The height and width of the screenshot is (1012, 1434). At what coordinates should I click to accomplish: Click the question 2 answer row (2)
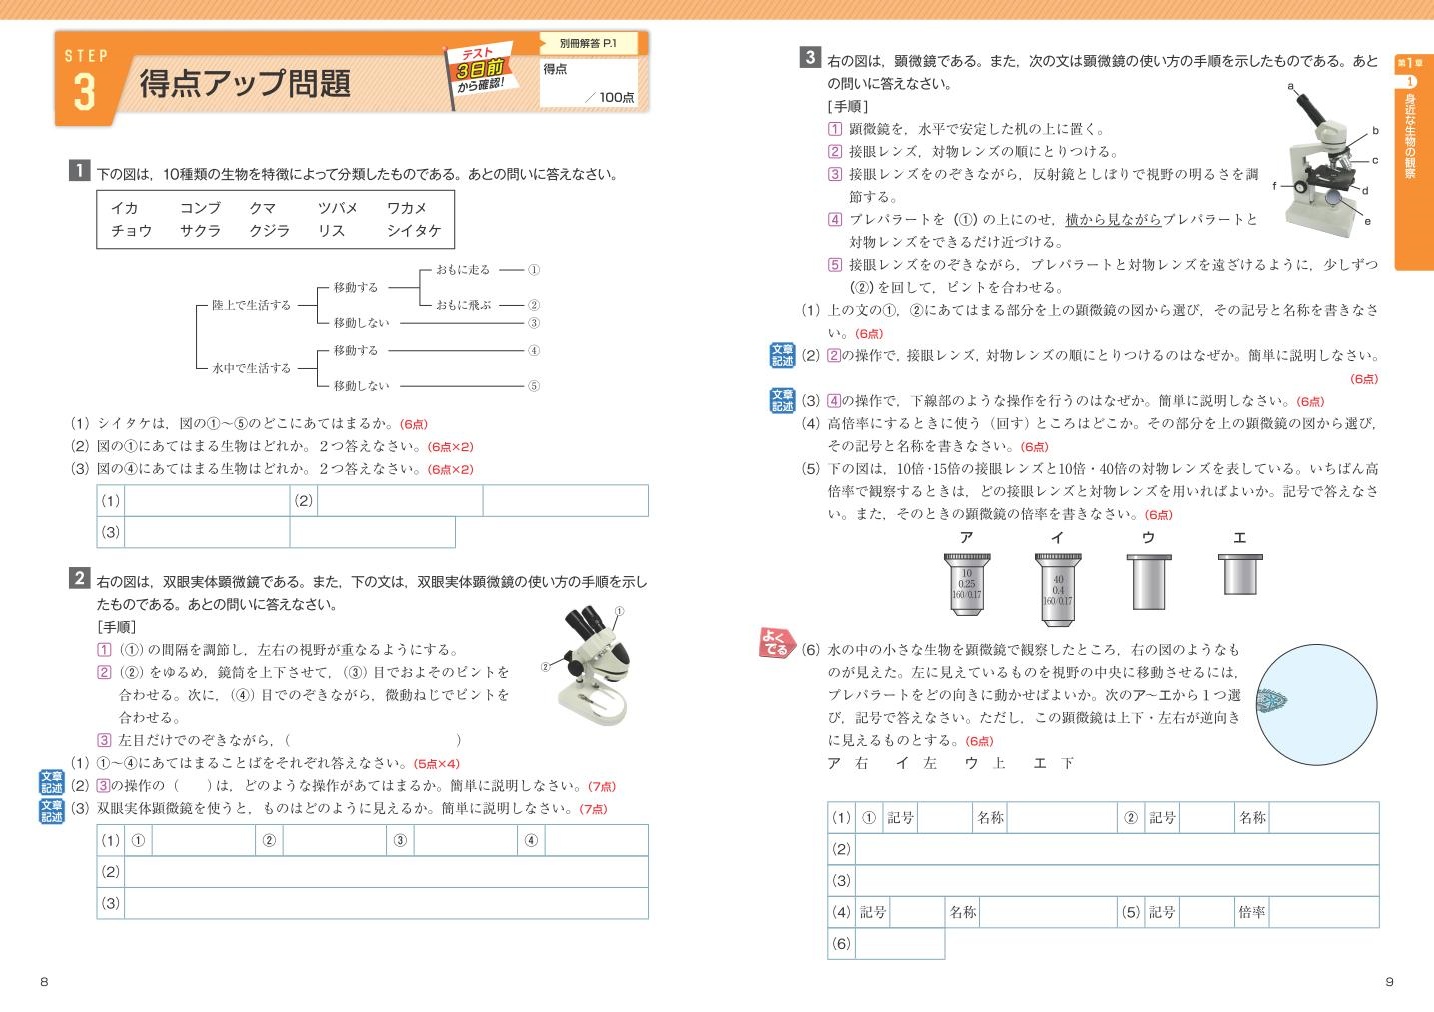pyautogui.click(x=386, y=872)
